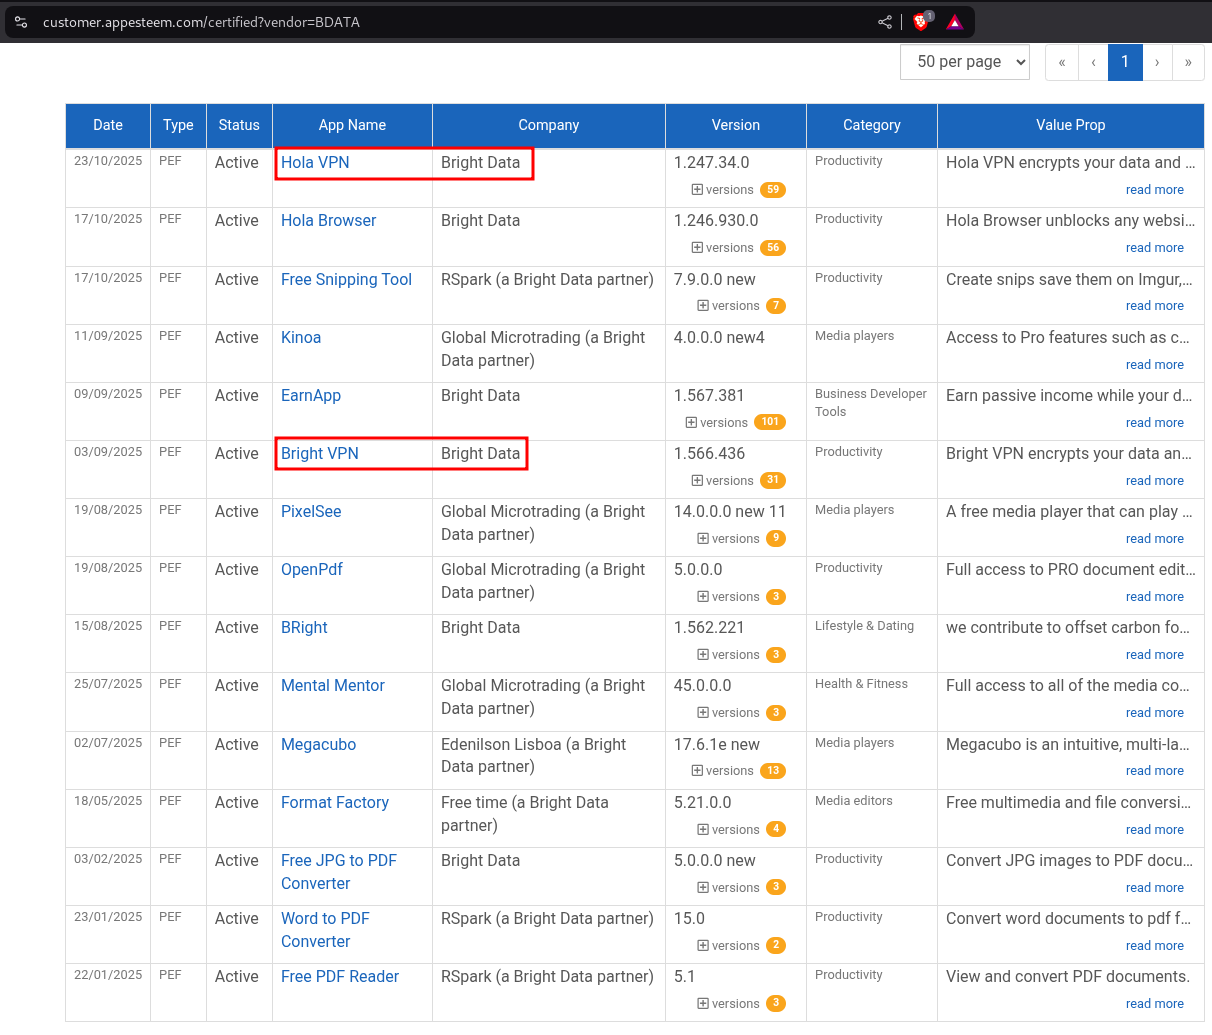Click the previous page single arrow

click(1093, 62)
